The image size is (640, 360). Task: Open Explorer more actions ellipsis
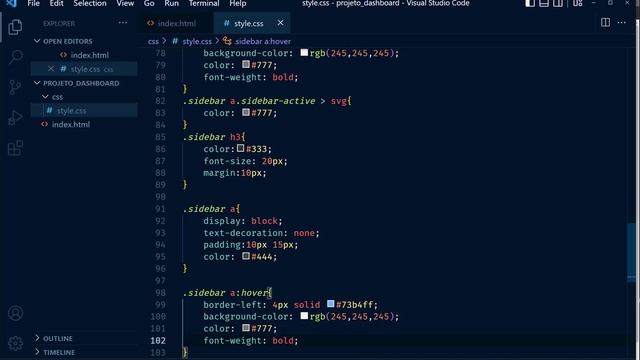(x=123, y=23)
